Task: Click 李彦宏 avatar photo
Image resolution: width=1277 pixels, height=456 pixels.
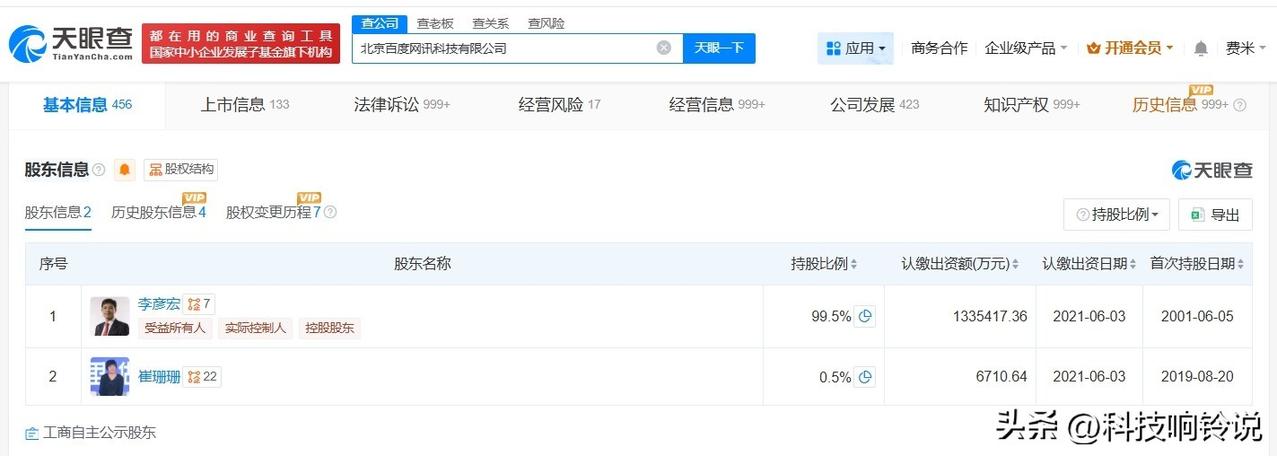Action: [x=110, y=316]
